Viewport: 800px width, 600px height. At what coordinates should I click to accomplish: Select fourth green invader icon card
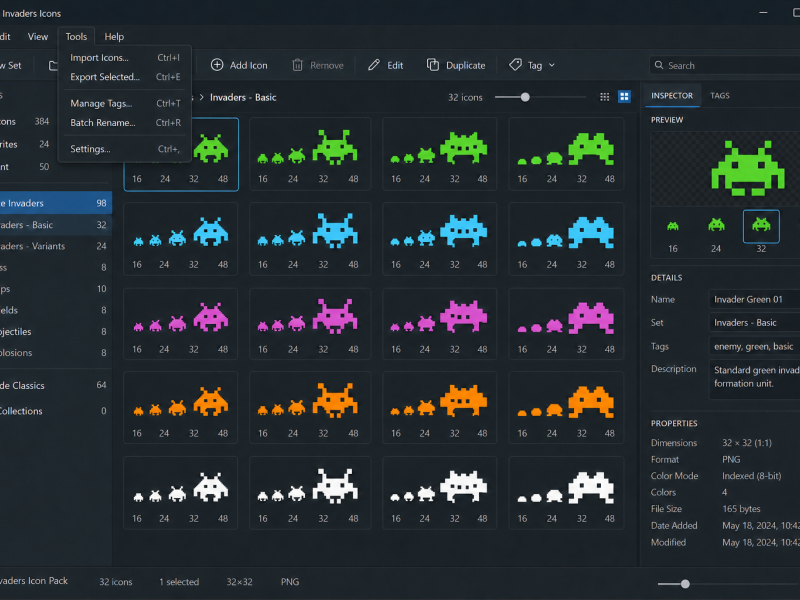click(566, 155)
